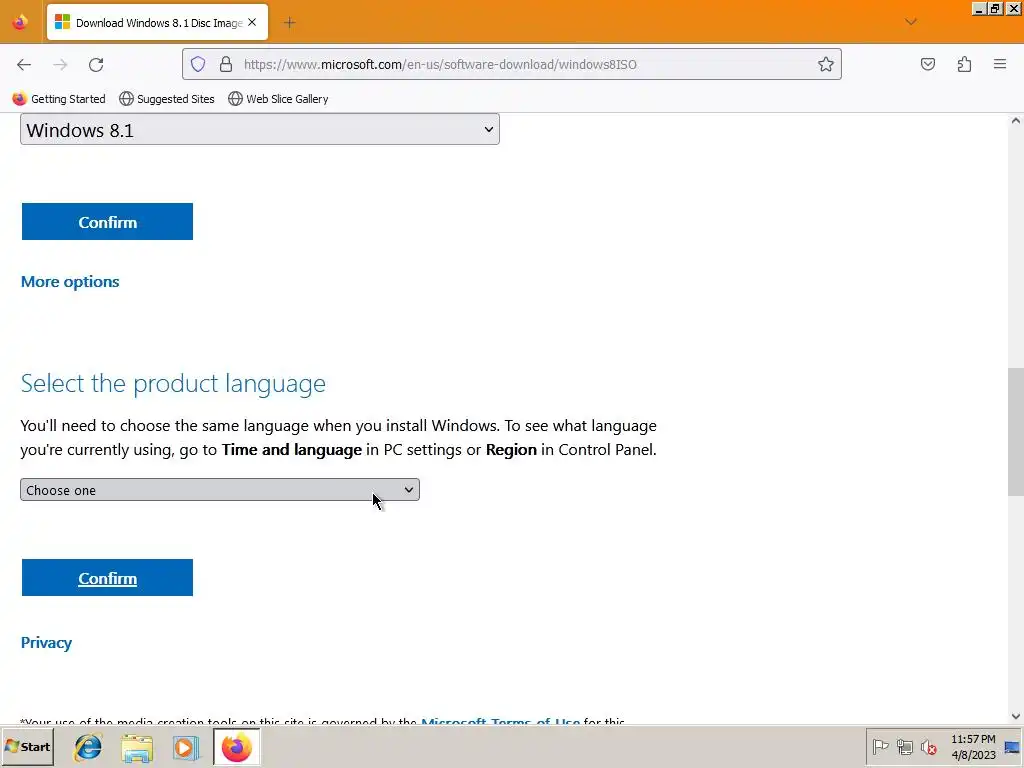Open the Windows Start menu

28,746
